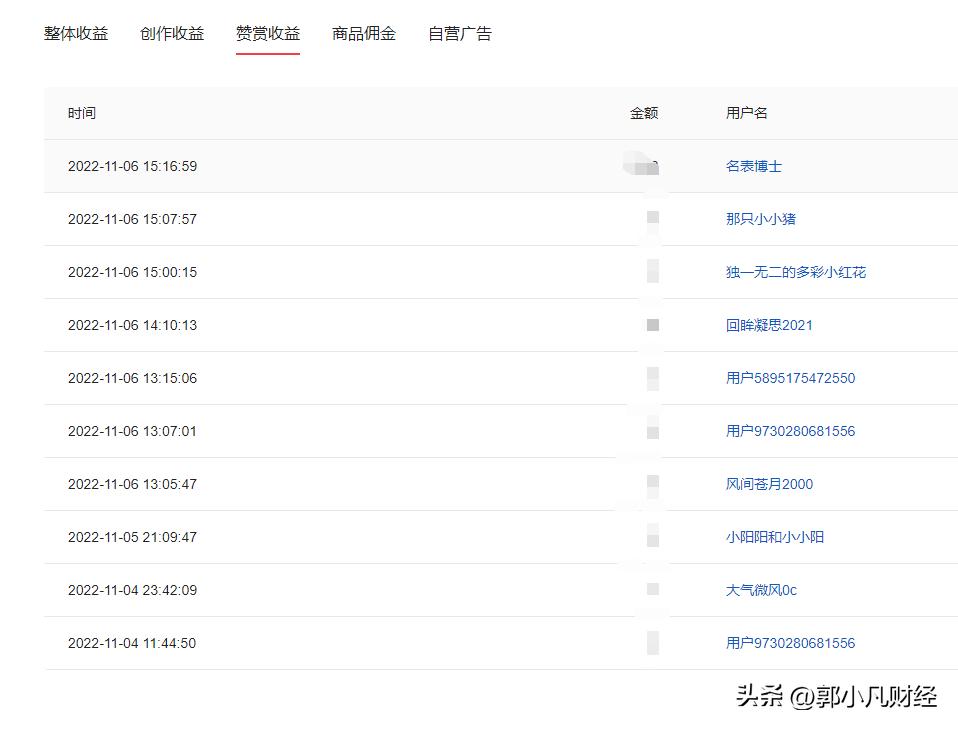Click the 用户名 column header

point(745,113)
